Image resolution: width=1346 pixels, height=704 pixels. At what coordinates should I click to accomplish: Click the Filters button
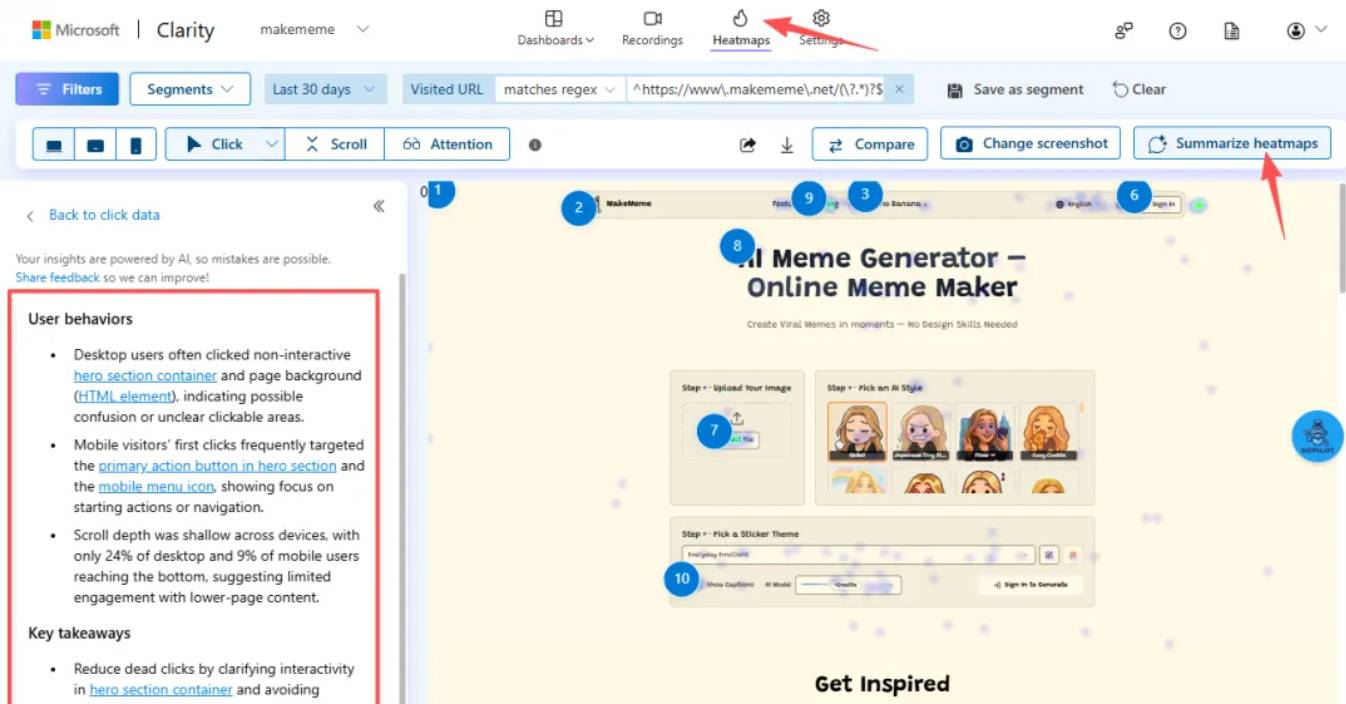(67, 89)
